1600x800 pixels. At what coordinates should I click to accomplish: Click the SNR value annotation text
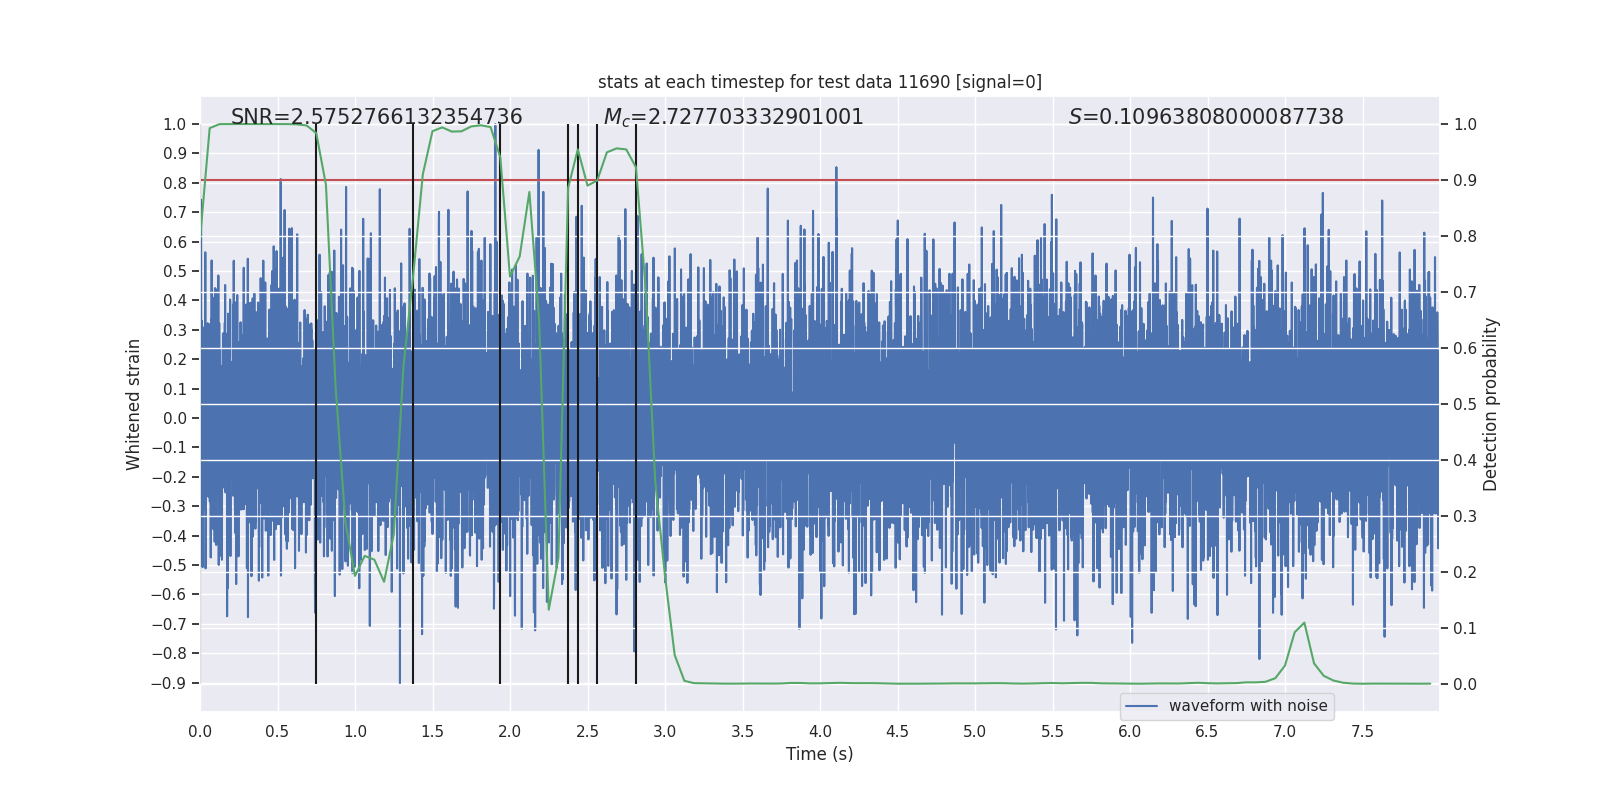point(377,117)
